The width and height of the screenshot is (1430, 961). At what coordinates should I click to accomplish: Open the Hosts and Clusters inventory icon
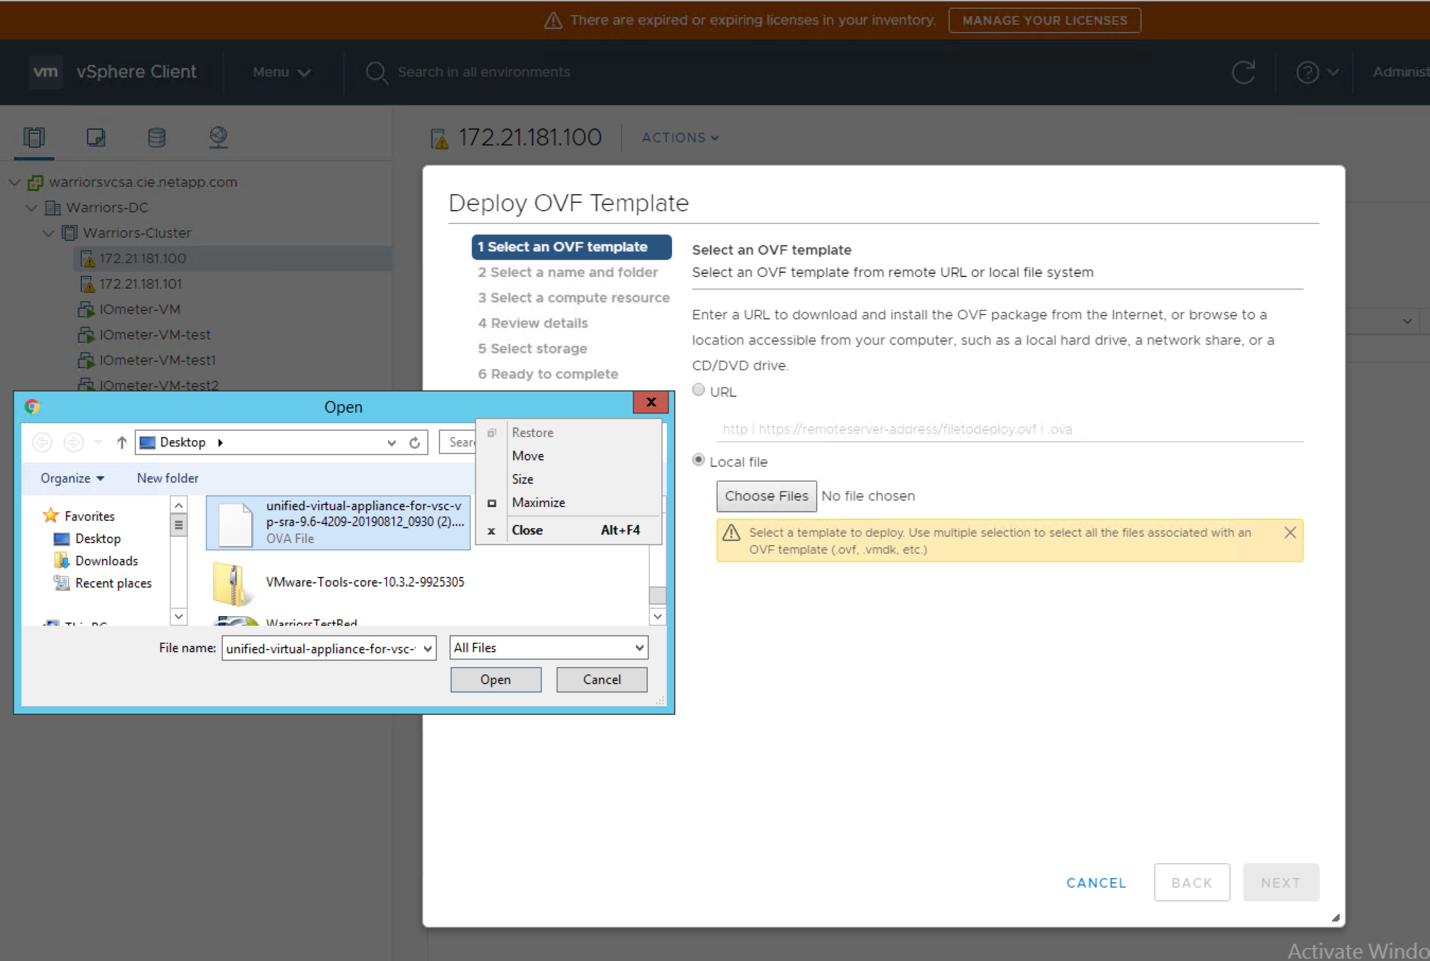[x=34, y=138]
